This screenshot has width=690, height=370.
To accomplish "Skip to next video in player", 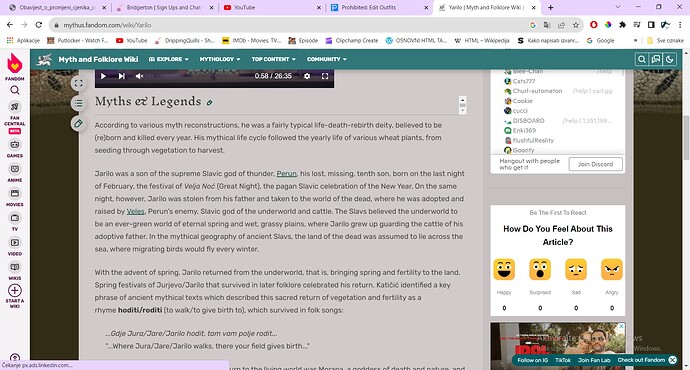I will click(121, 76).
